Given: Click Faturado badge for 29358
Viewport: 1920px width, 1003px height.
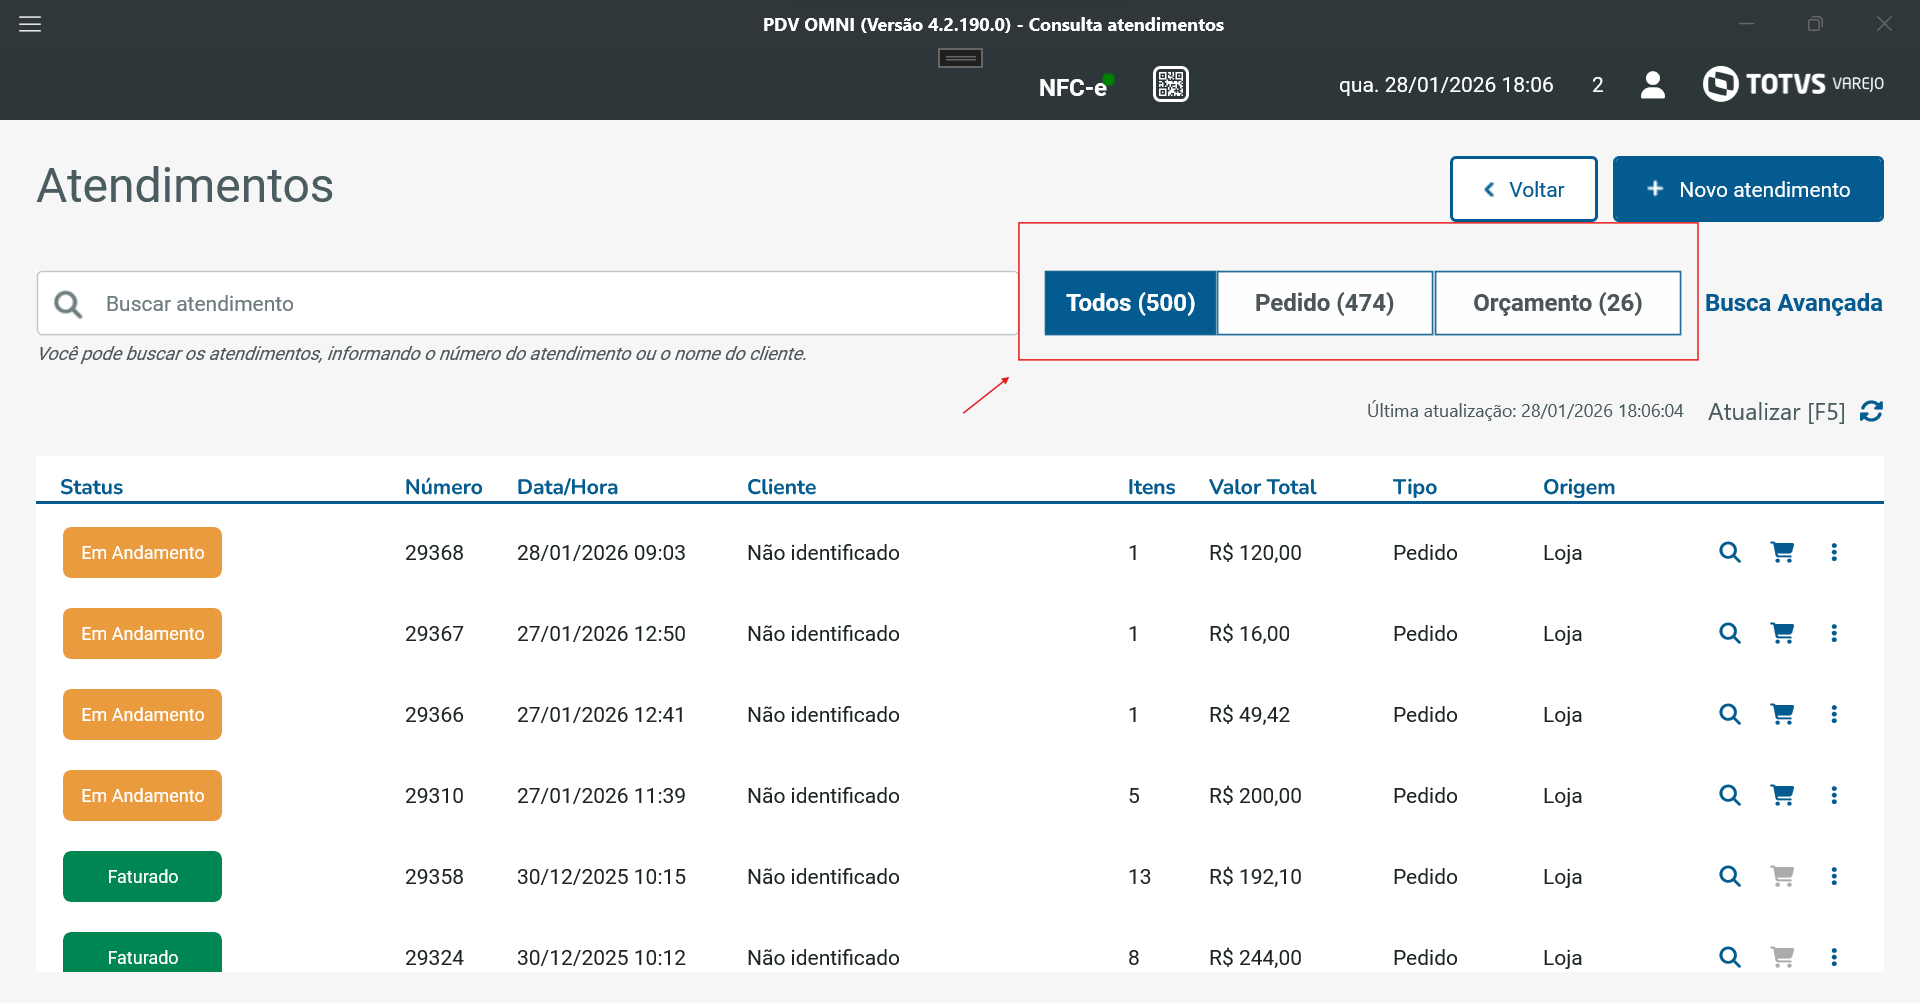Looking at the screenshot, I should tap(142, 876).
